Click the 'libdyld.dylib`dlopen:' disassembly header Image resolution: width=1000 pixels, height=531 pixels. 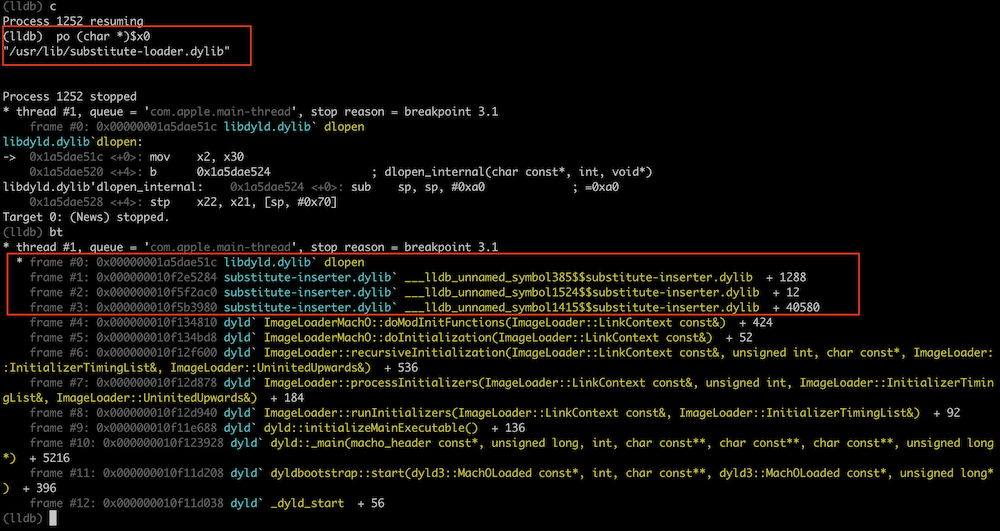tap(73, 142)
